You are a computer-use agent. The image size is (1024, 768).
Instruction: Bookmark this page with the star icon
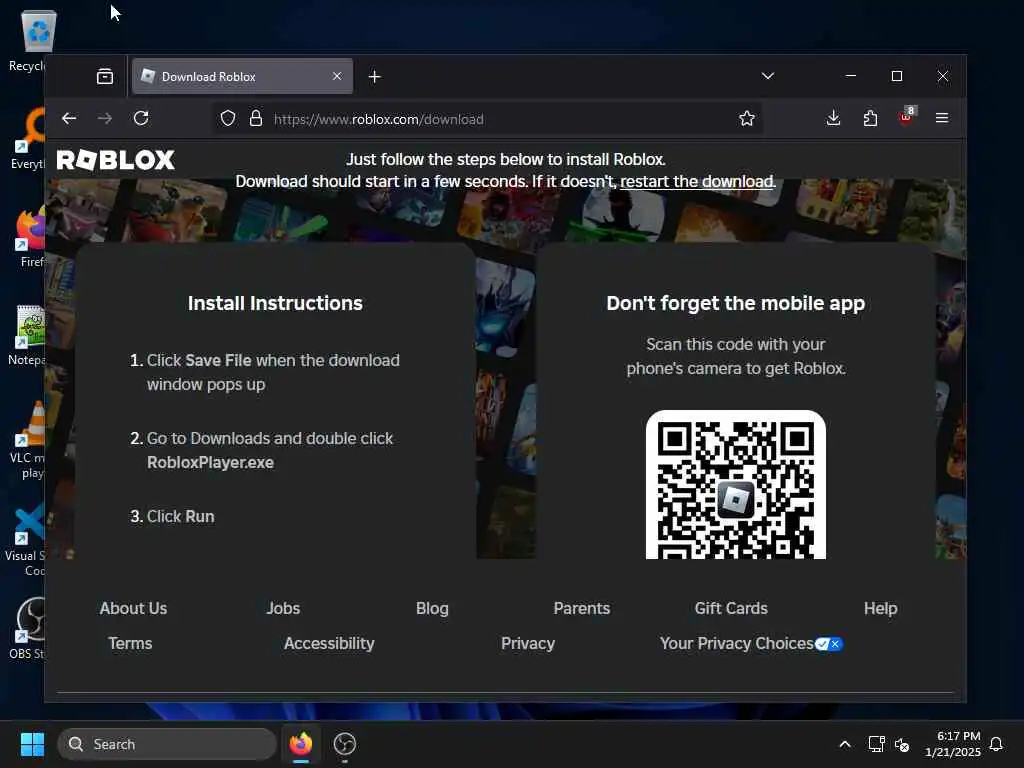(x=746, y=118)
